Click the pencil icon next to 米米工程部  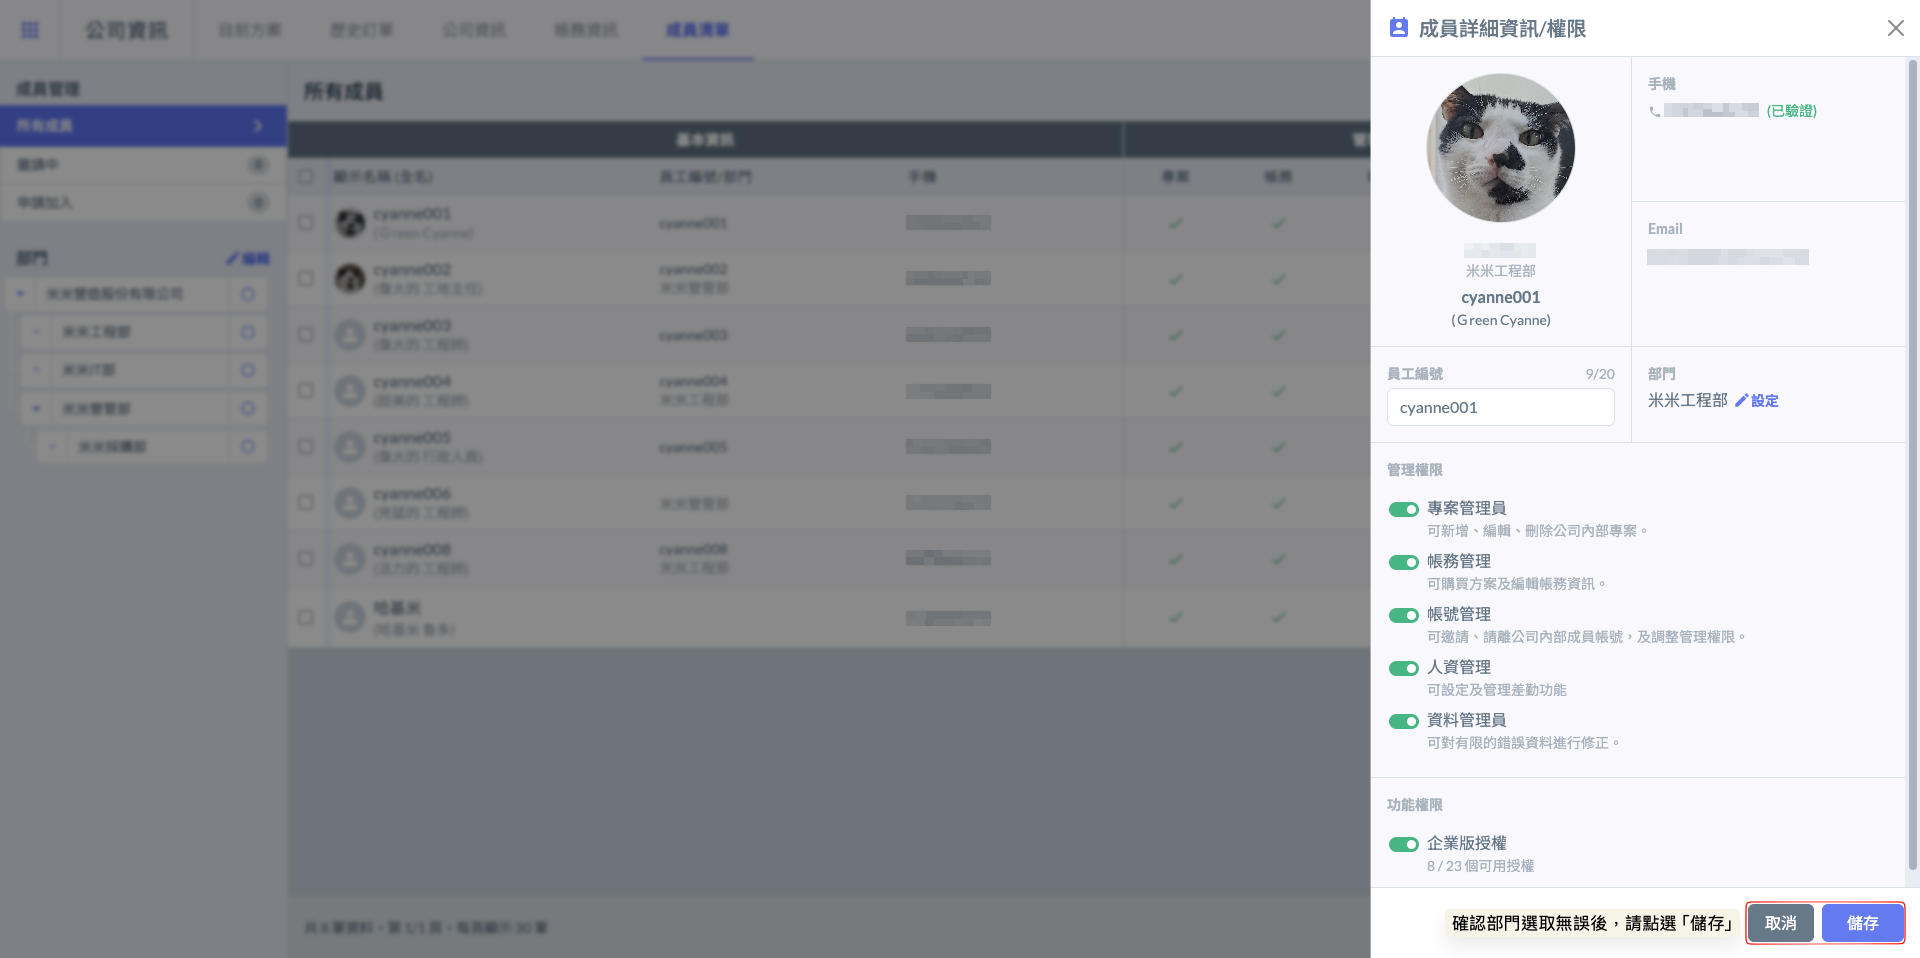pos(1741,400)
